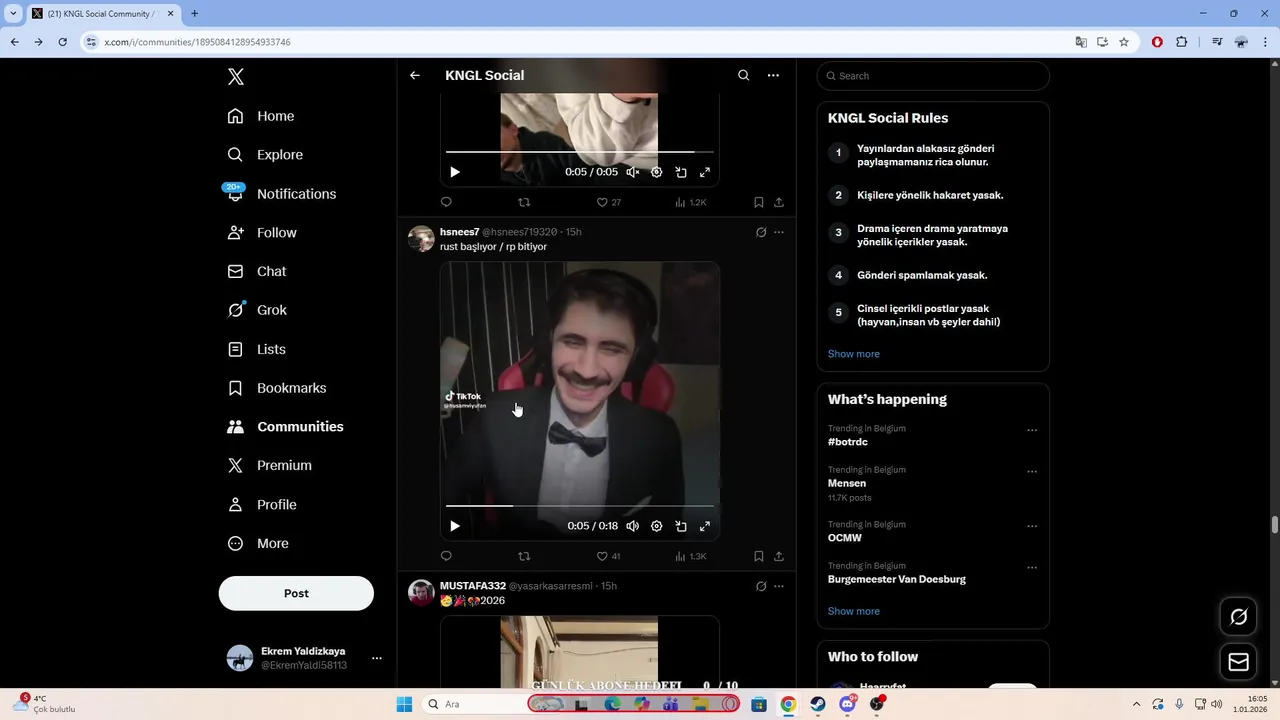Seek on the top 0:05 video progress bar
Screen dimensions: 1280x720
click(x=580, y=152)
